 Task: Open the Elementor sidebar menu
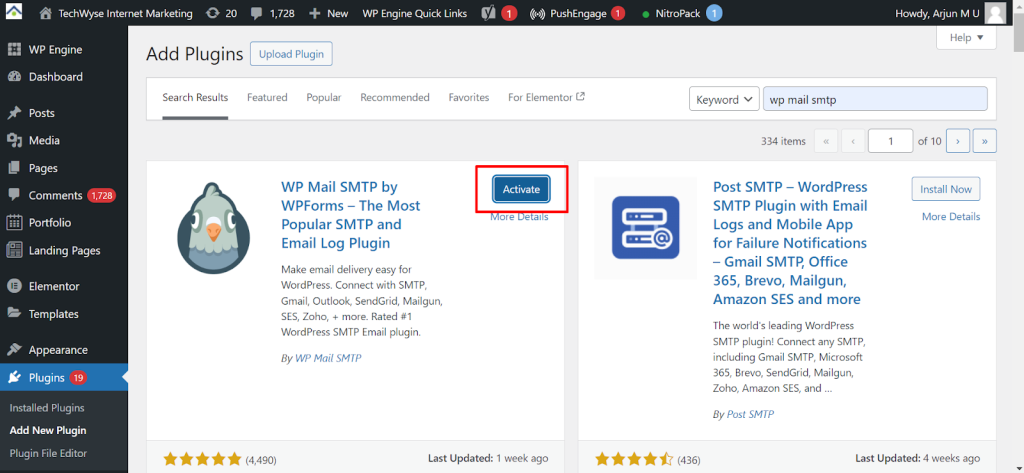53,286
